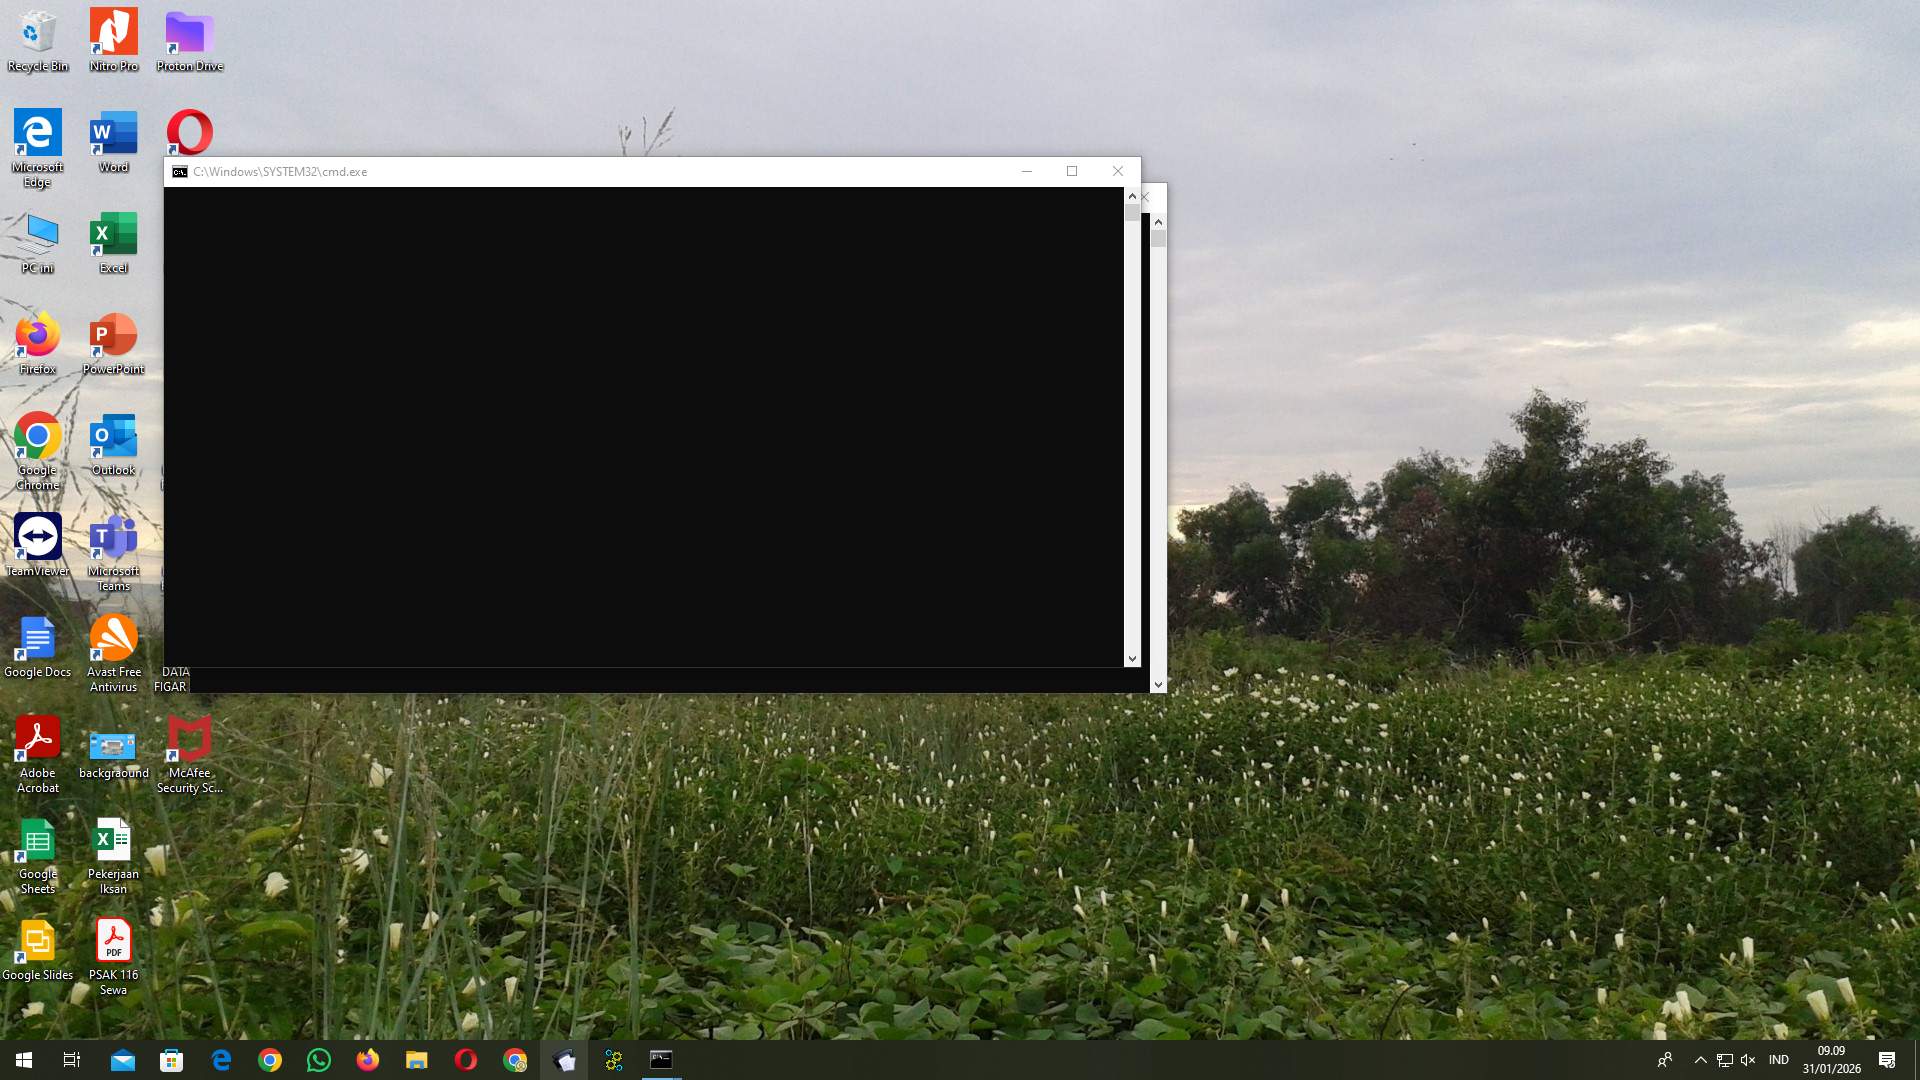The height and width of the screenshot is (1080, 1920).
Task: Open Task View from the taskbar
Action: coord(71,1059)
